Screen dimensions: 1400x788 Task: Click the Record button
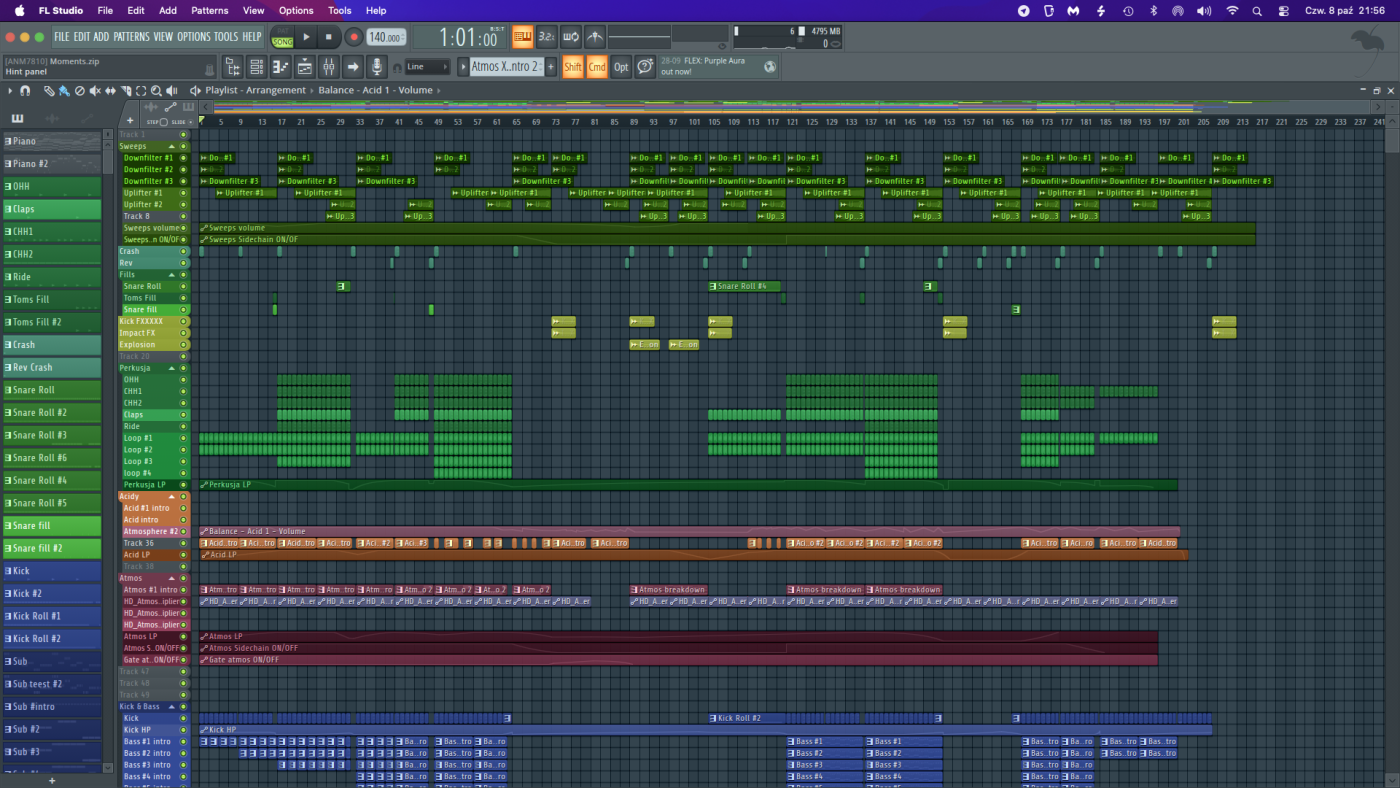(x=353, y=38)
